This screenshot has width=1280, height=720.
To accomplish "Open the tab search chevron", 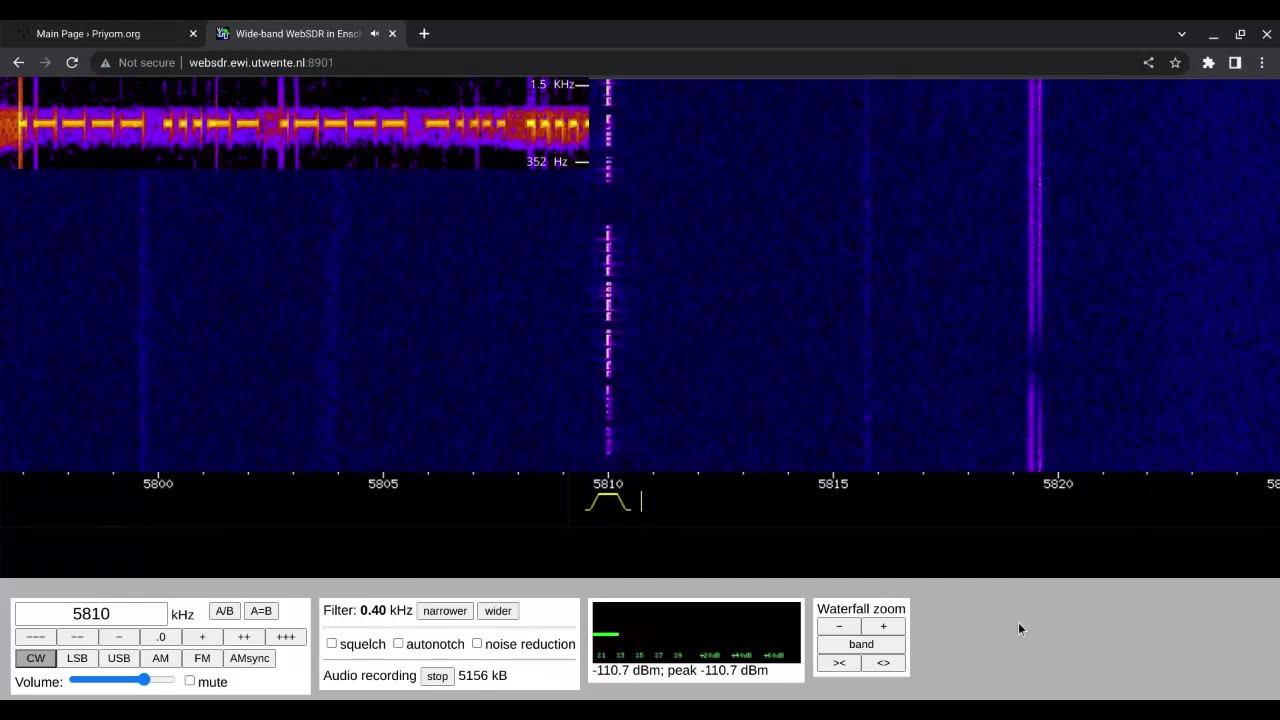I will (x=1182, y=34).
